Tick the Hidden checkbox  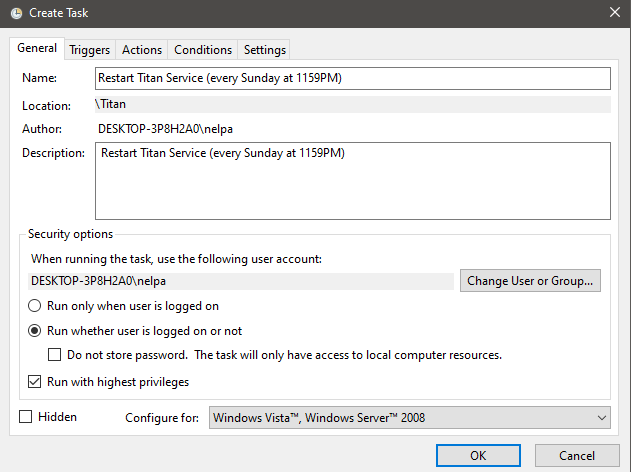26,417
